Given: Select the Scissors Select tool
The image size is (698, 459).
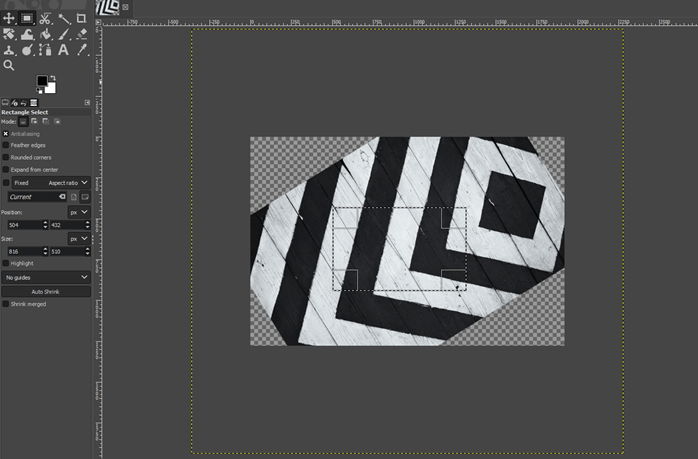Looking at the screenshot, I should (45, 18).
